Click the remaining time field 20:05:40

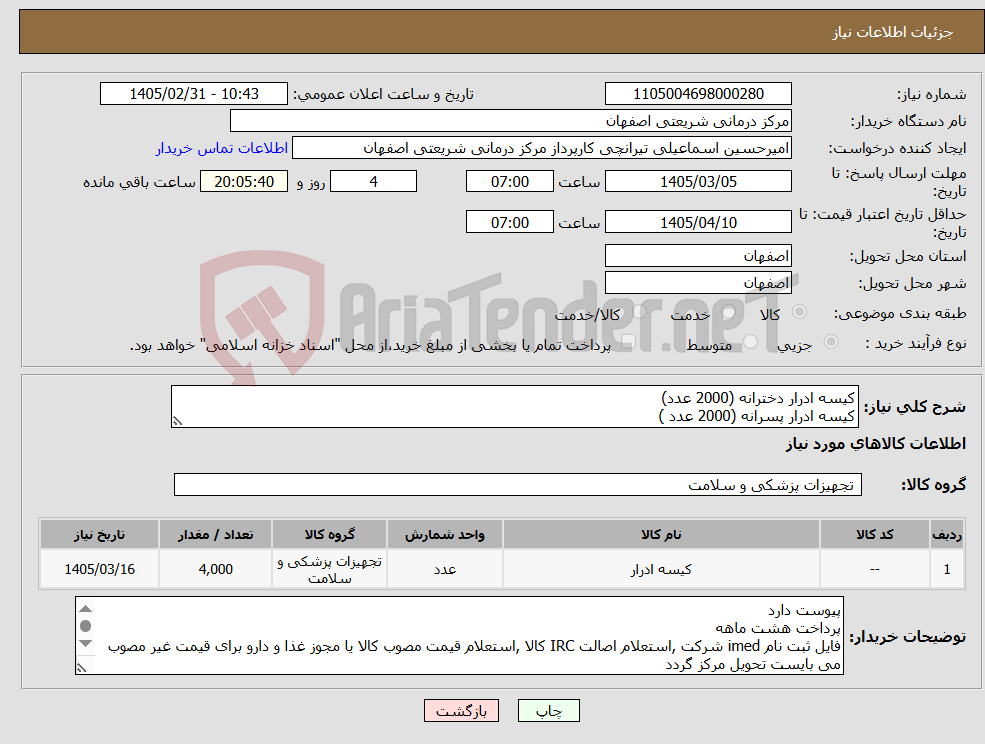pos(244,182)
